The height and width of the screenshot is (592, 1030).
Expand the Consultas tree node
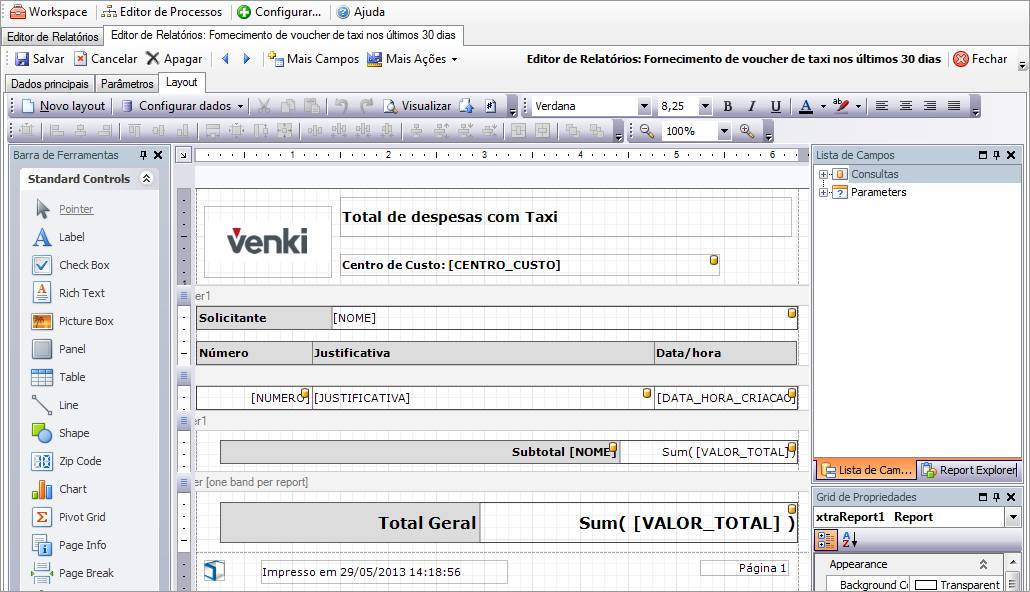(x=823, y=174)
